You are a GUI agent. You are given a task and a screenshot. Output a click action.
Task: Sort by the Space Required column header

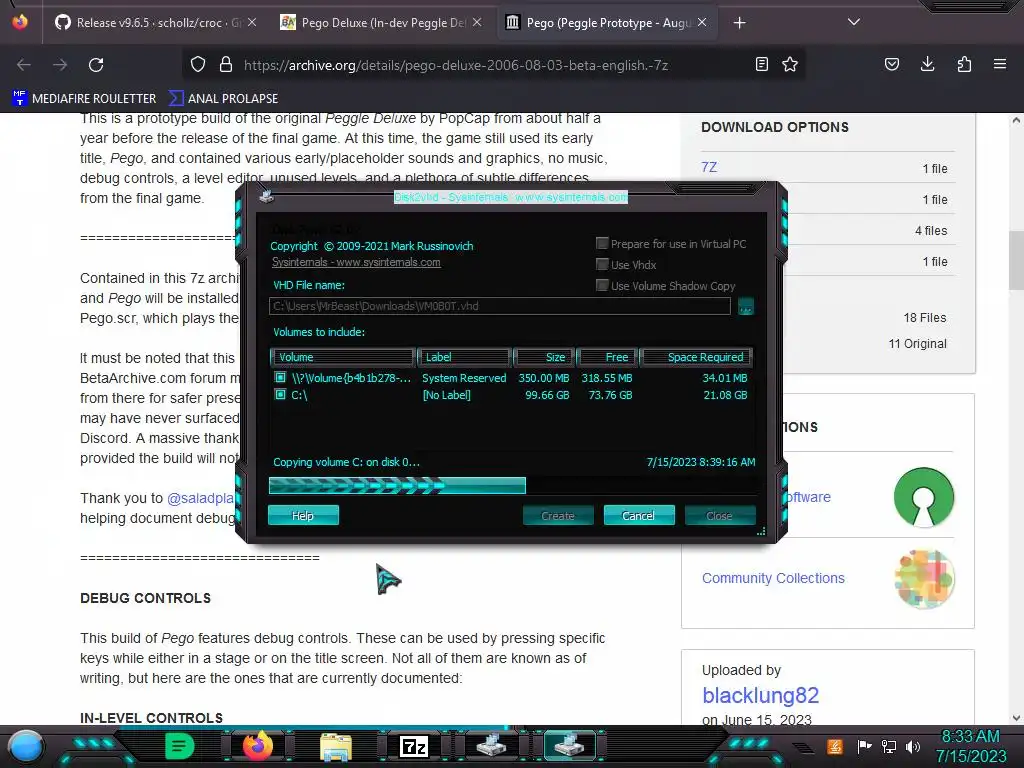point(696,357)
